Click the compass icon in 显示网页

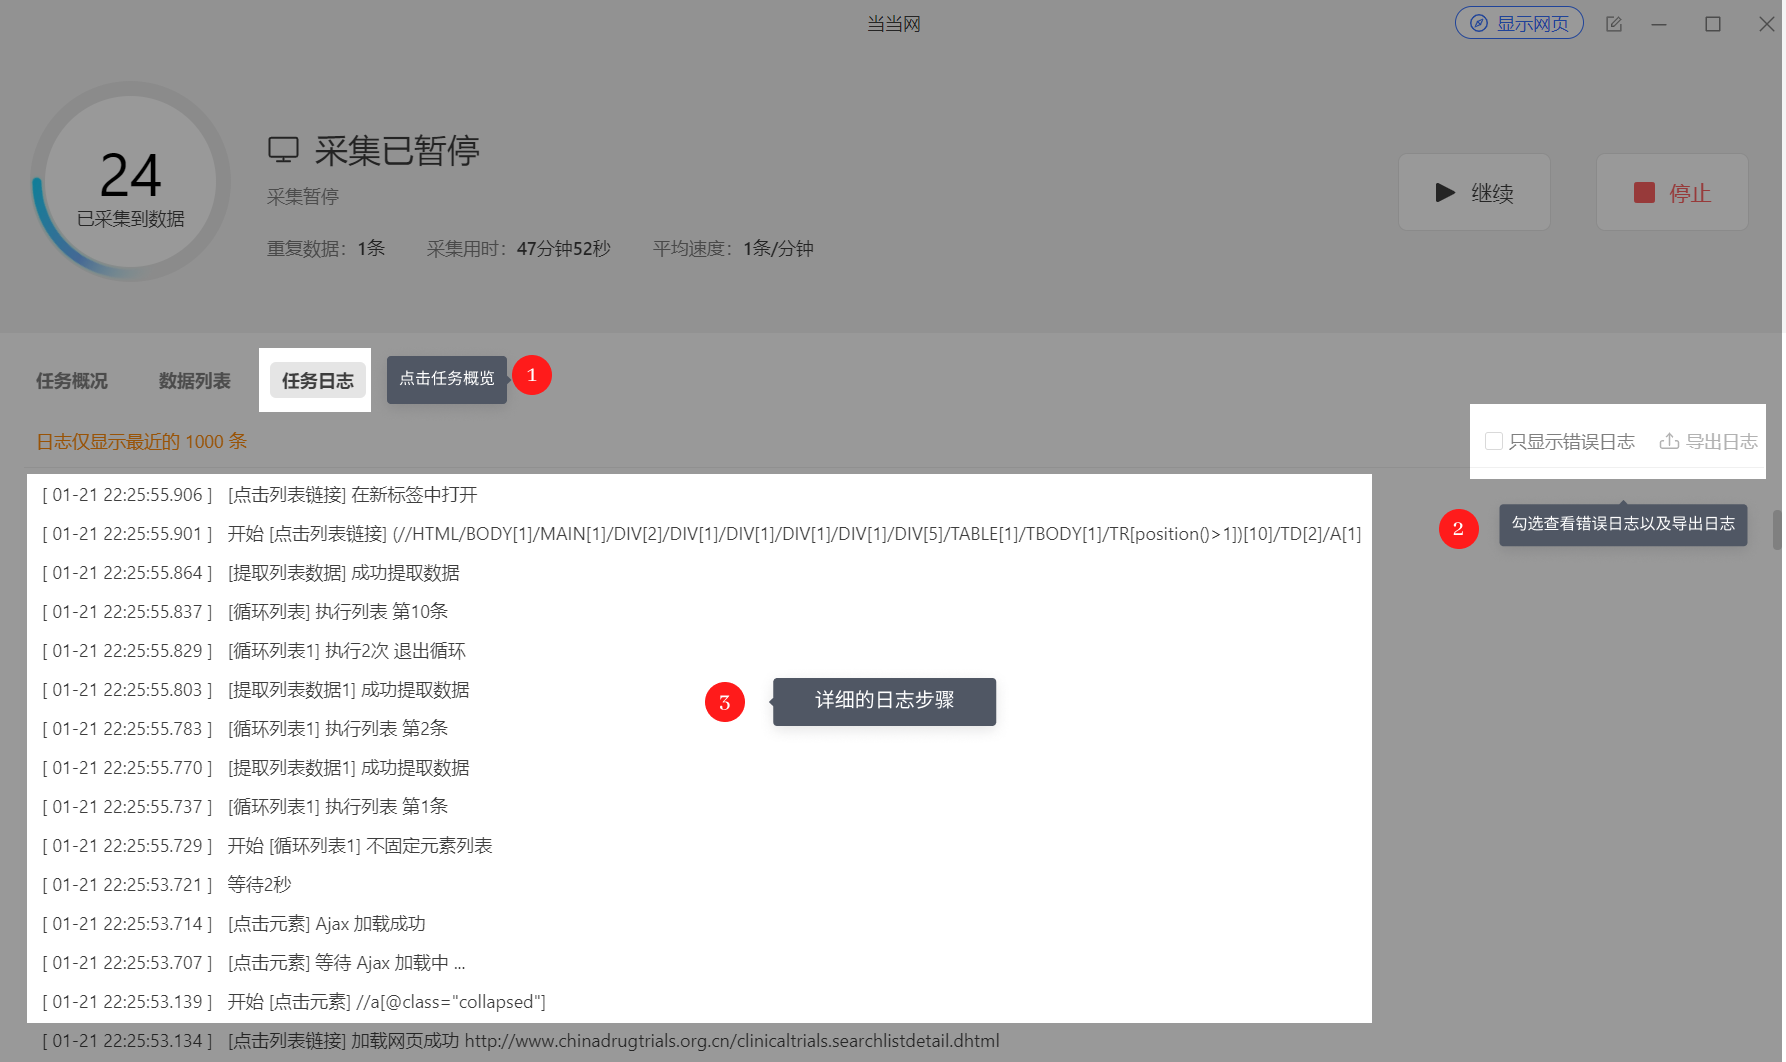point(1478,23)
